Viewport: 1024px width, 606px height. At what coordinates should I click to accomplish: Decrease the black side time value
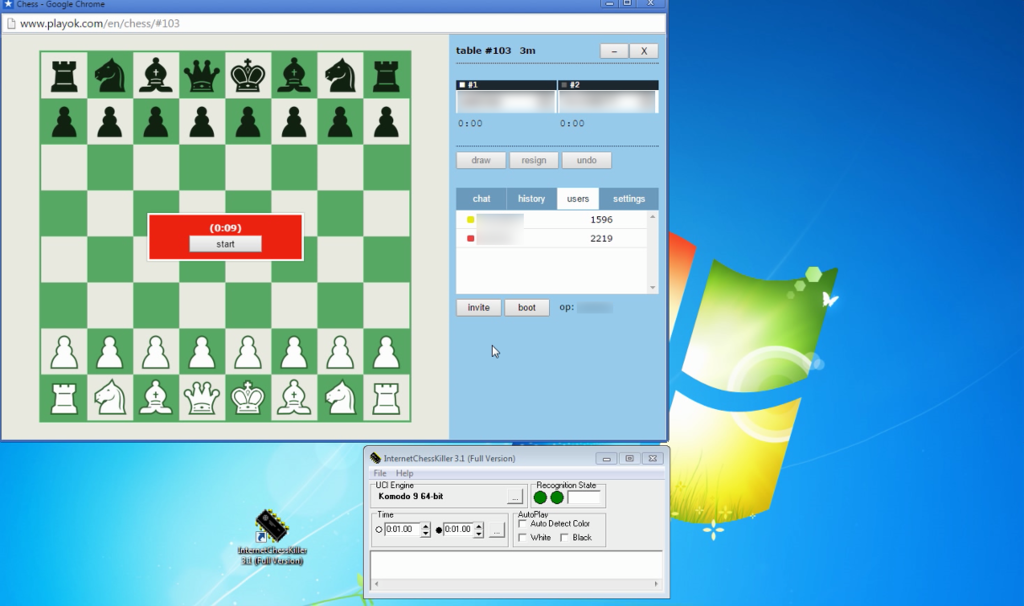click(x=479, y=534)
